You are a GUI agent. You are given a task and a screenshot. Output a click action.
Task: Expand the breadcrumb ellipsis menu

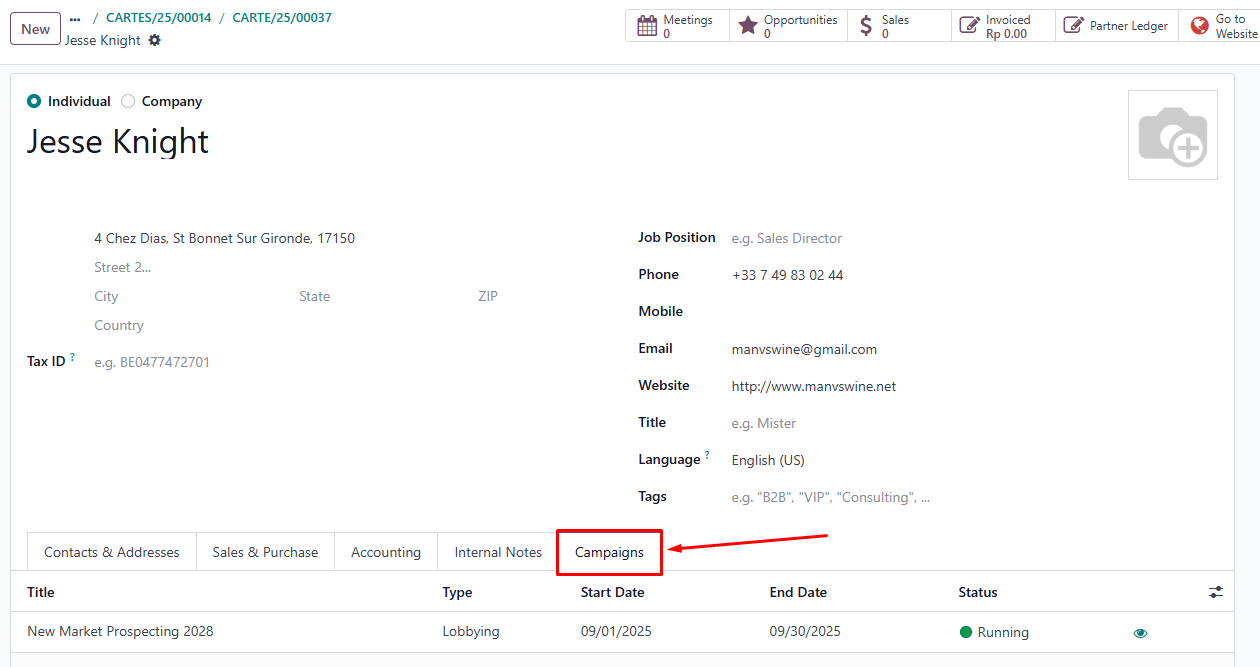click(75, 18)
